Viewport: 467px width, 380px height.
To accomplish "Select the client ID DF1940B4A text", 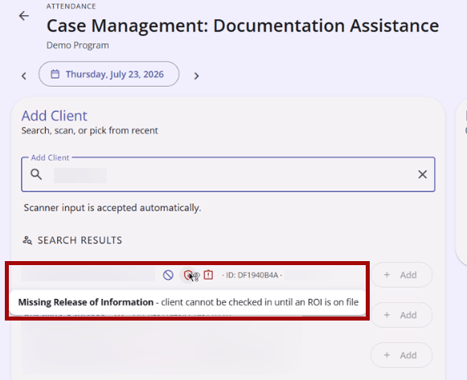I will point(252,275).
